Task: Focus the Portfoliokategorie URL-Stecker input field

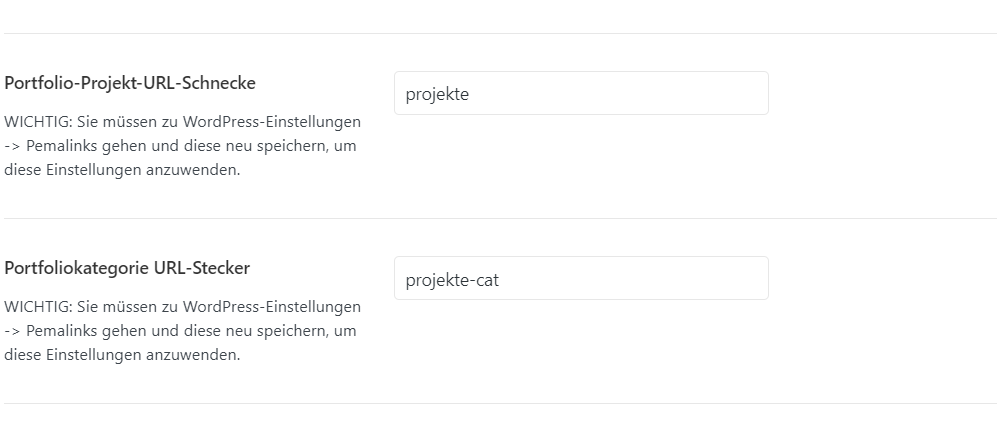Action: [580, 278]
